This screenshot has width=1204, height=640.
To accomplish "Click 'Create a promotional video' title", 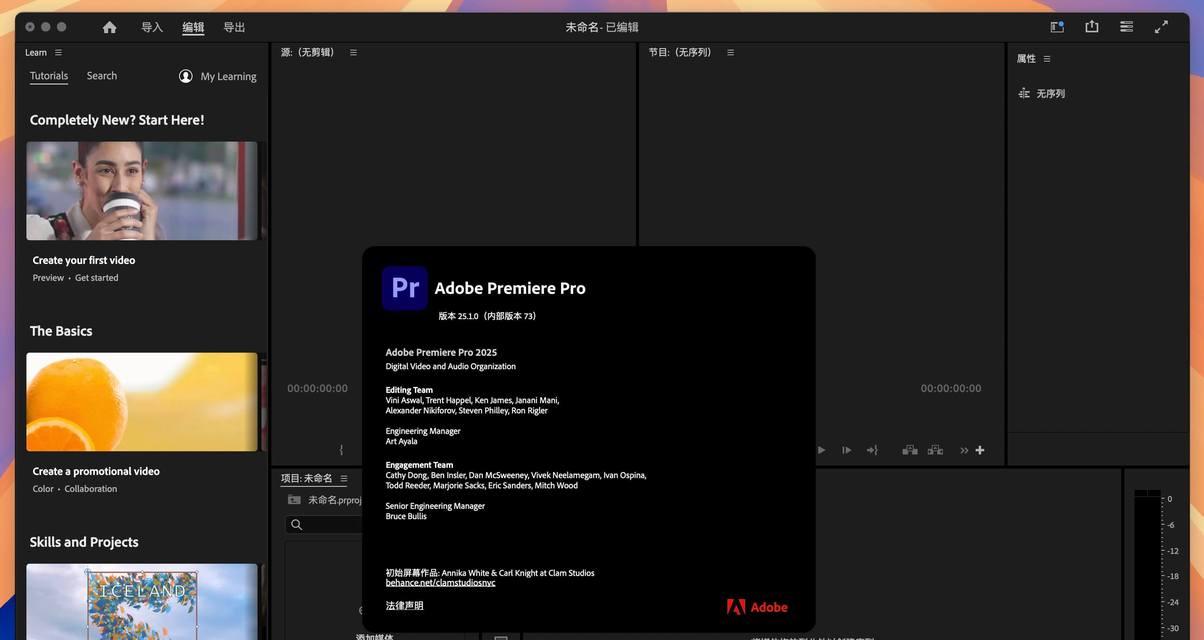I will (x=96, y=471).
